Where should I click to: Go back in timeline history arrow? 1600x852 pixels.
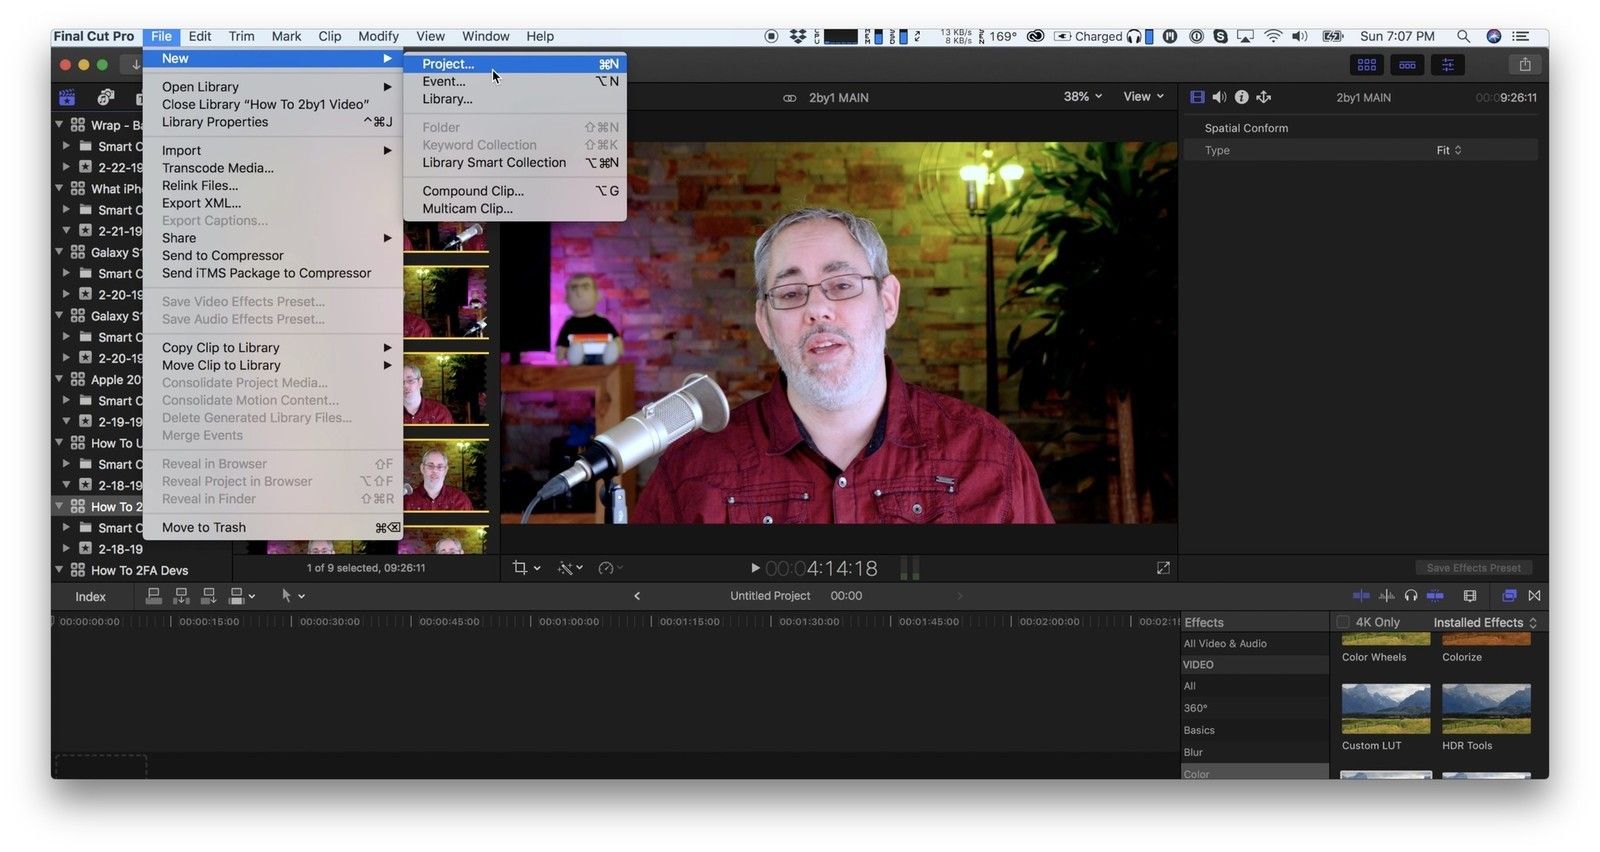coord(637,596)
